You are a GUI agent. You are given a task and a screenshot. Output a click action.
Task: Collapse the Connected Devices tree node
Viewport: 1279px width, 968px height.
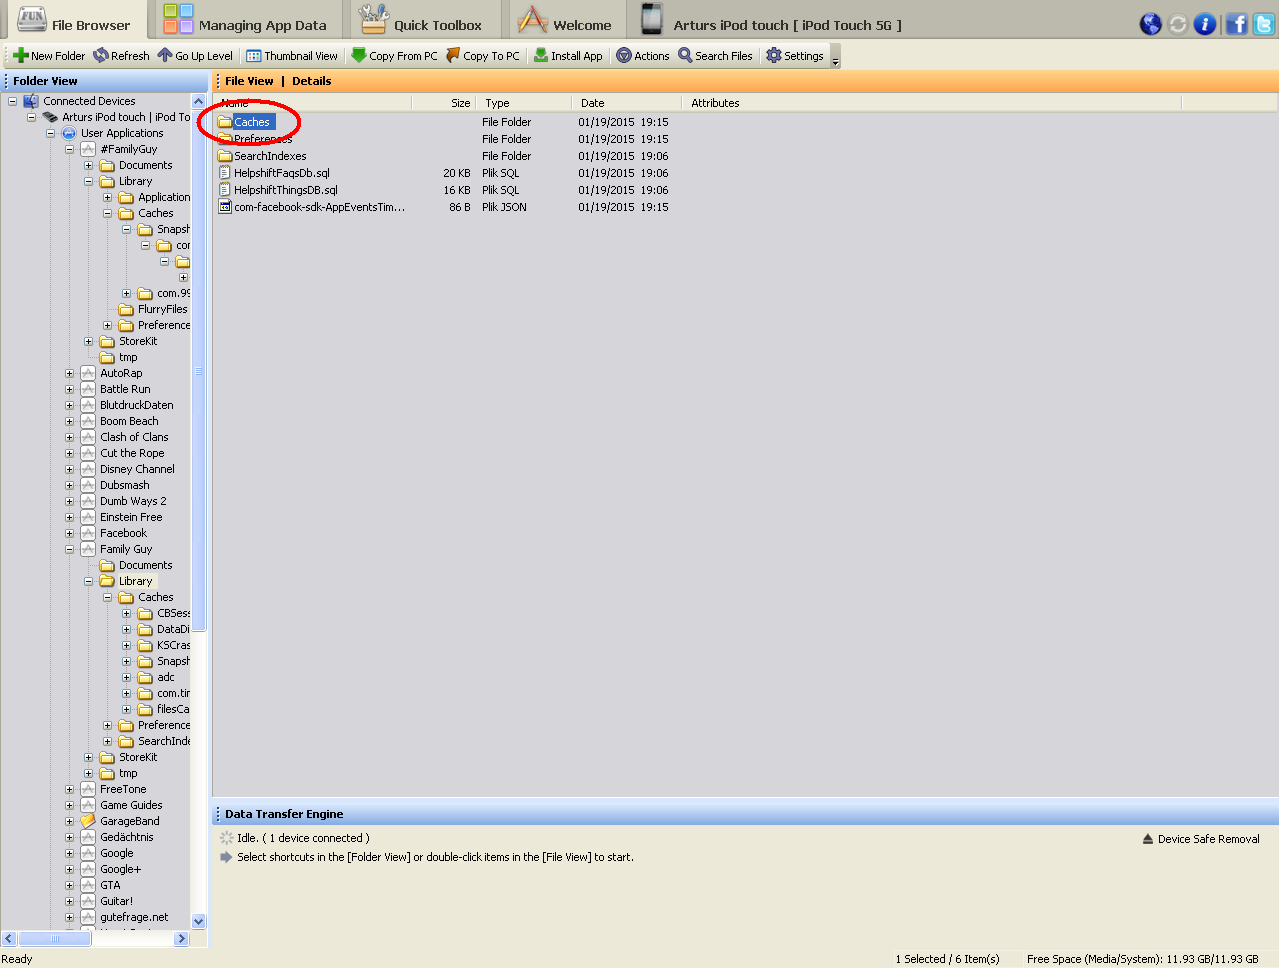point(12,101)
